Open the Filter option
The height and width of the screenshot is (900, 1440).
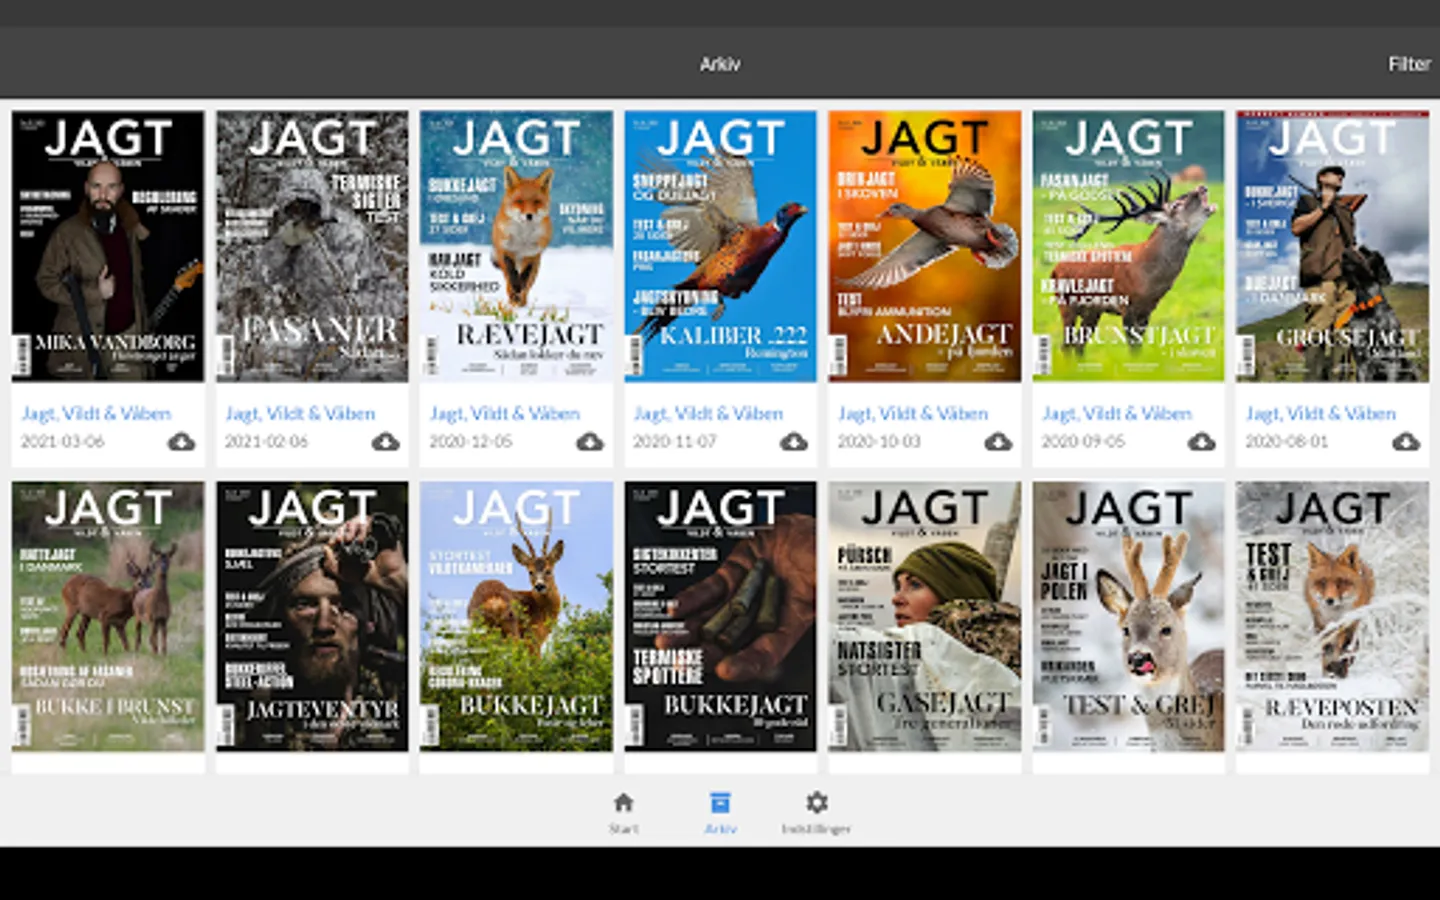pyautogui.click(x=1409, y=64)
